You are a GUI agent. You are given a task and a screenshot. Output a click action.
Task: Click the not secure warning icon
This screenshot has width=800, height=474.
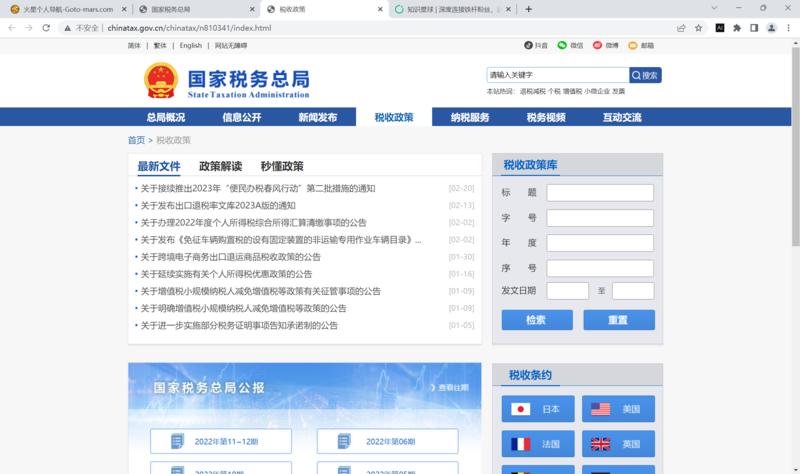(67, 28)
